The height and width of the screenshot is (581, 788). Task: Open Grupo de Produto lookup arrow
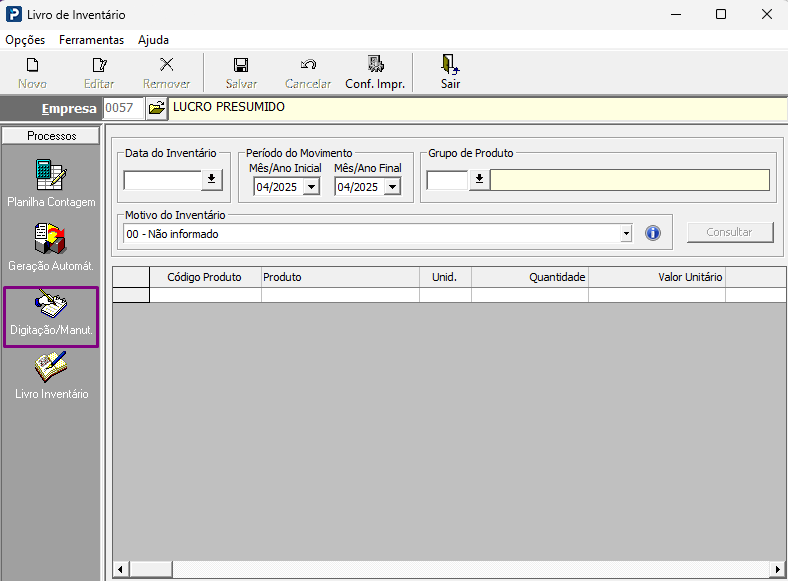(x=479, y=179)
